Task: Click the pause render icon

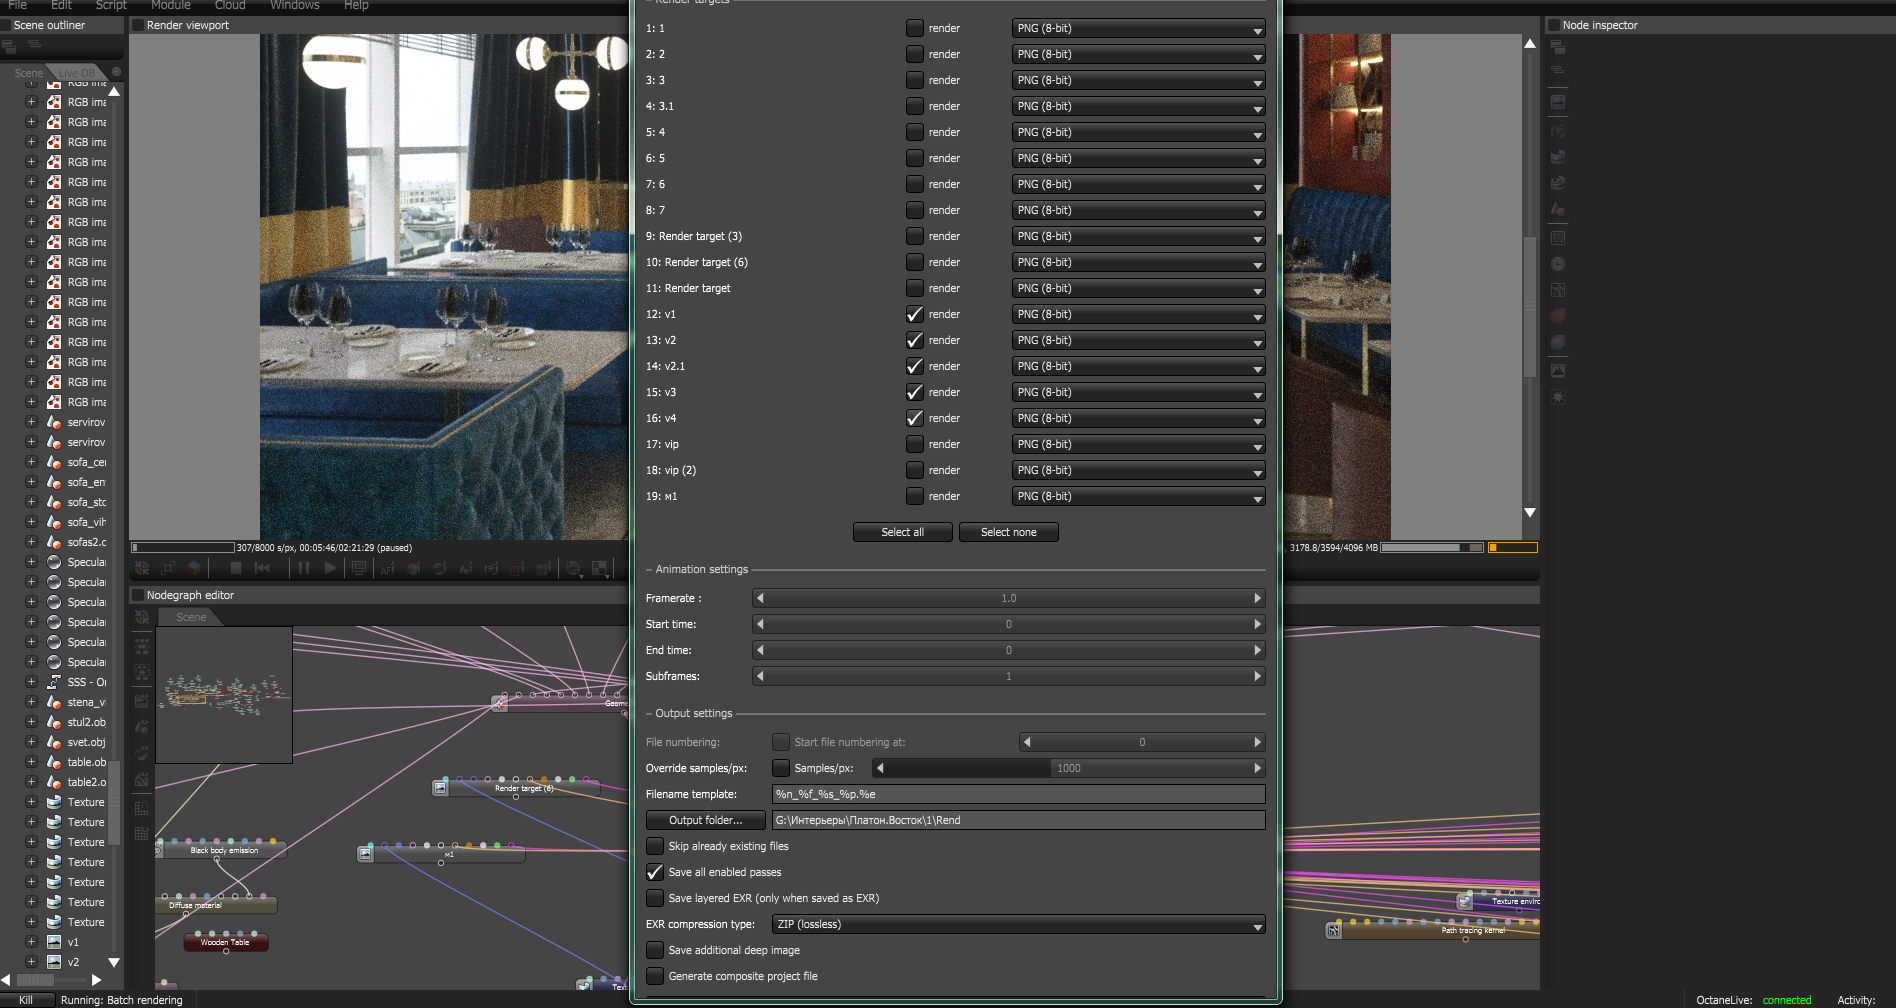Action: [x=303, y=568]
